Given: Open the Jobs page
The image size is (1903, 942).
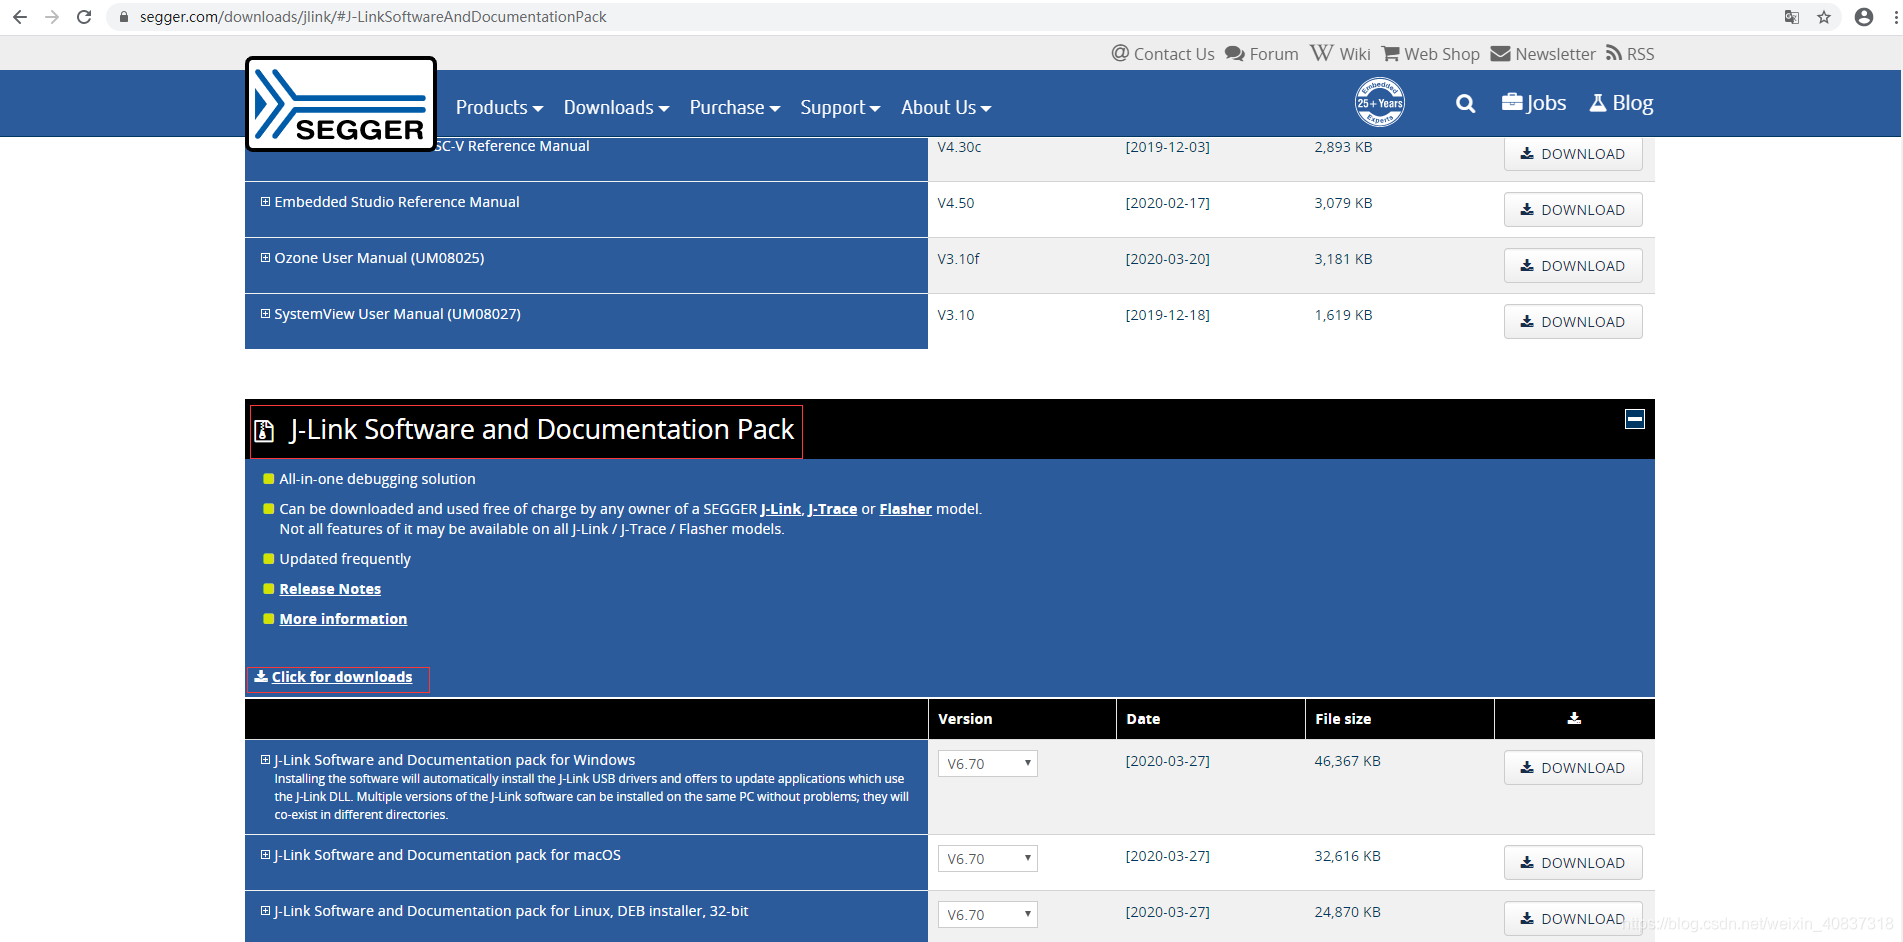Looking at the screenshot, I should 1534,103.
